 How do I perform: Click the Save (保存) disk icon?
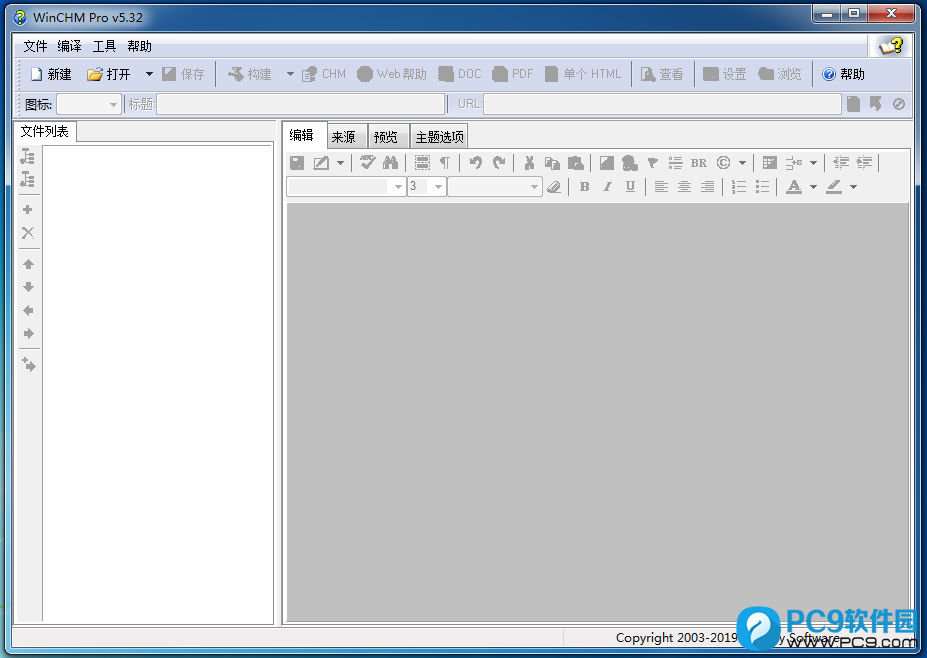[183, 74]
